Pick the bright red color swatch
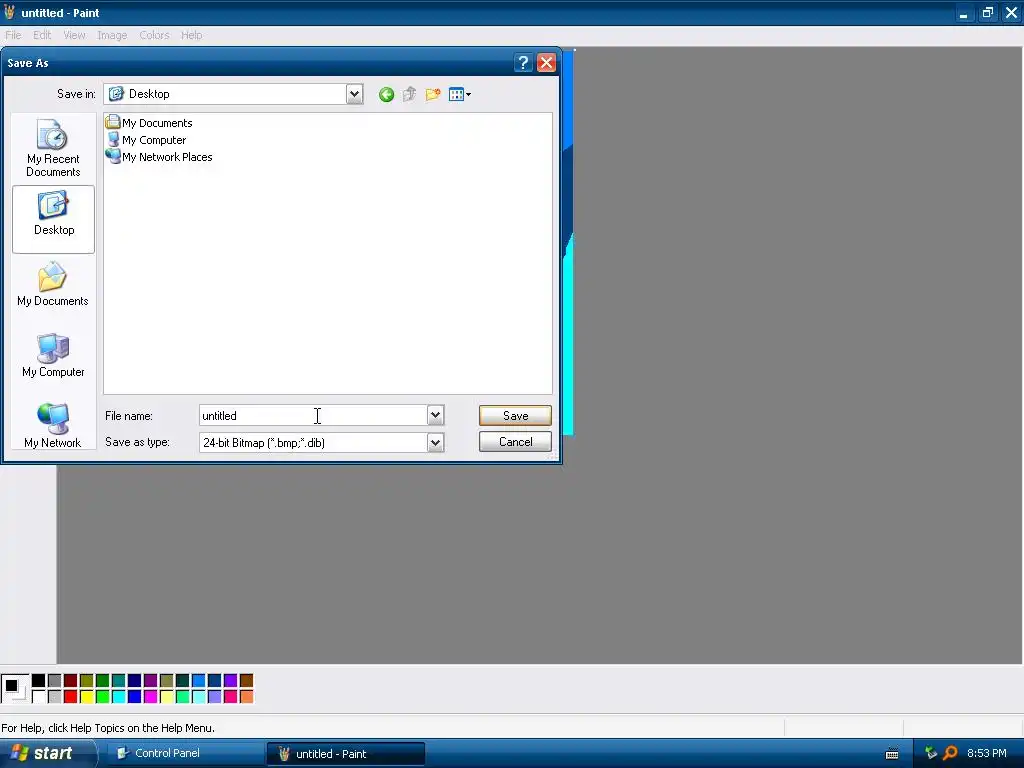The width and height of the screenshot is (1024, 768). pos(71,697)
